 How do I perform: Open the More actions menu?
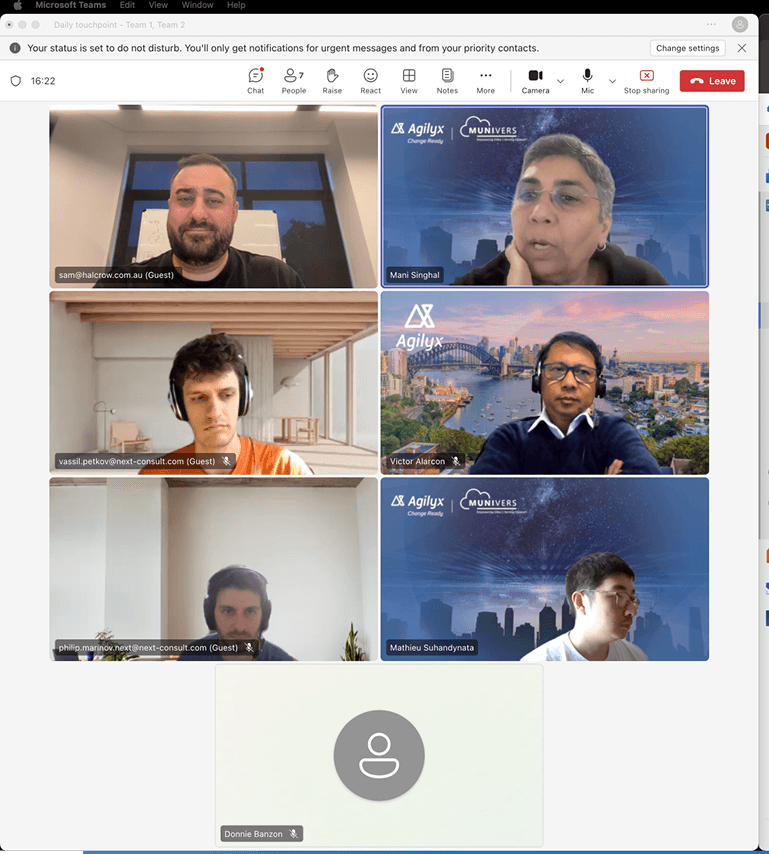(486, 81)
